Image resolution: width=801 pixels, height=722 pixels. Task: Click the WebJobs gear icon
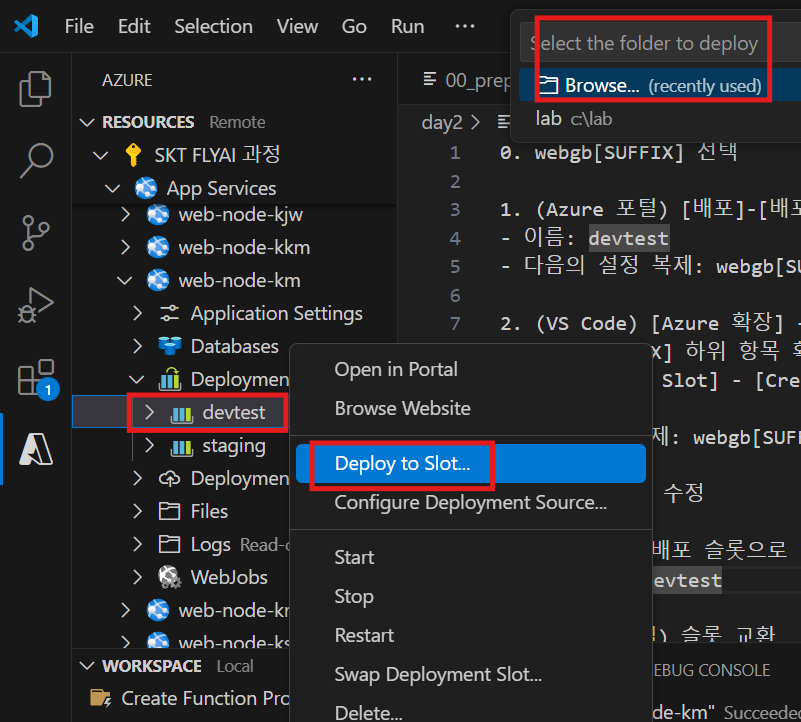pos(170,577)
